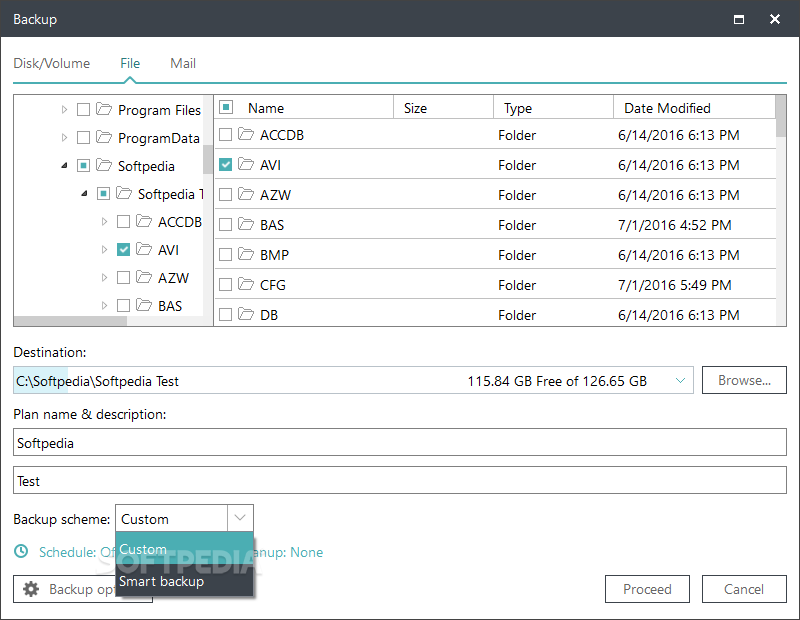Select the CFG row date 7/1/2016 5:49 PM

pyautogui.click(x=674, y=285)
